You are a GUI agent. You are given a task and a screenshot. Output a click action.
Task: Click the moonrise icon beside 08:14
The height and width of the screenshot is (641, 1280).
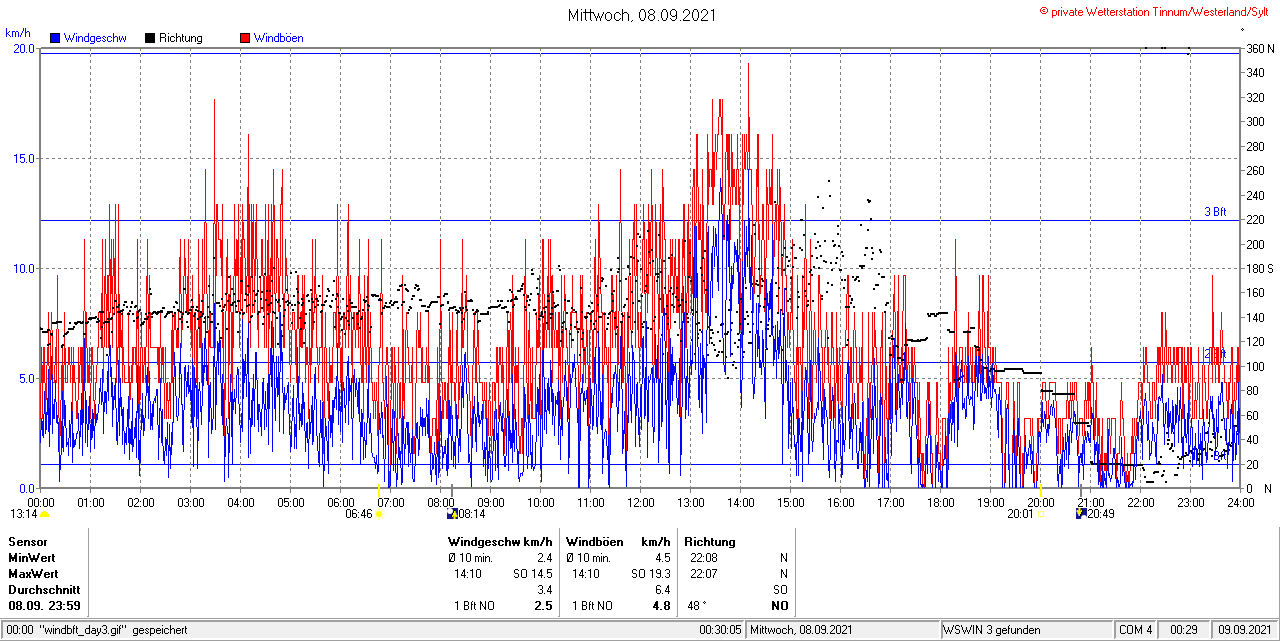click(x=452, y=514)
